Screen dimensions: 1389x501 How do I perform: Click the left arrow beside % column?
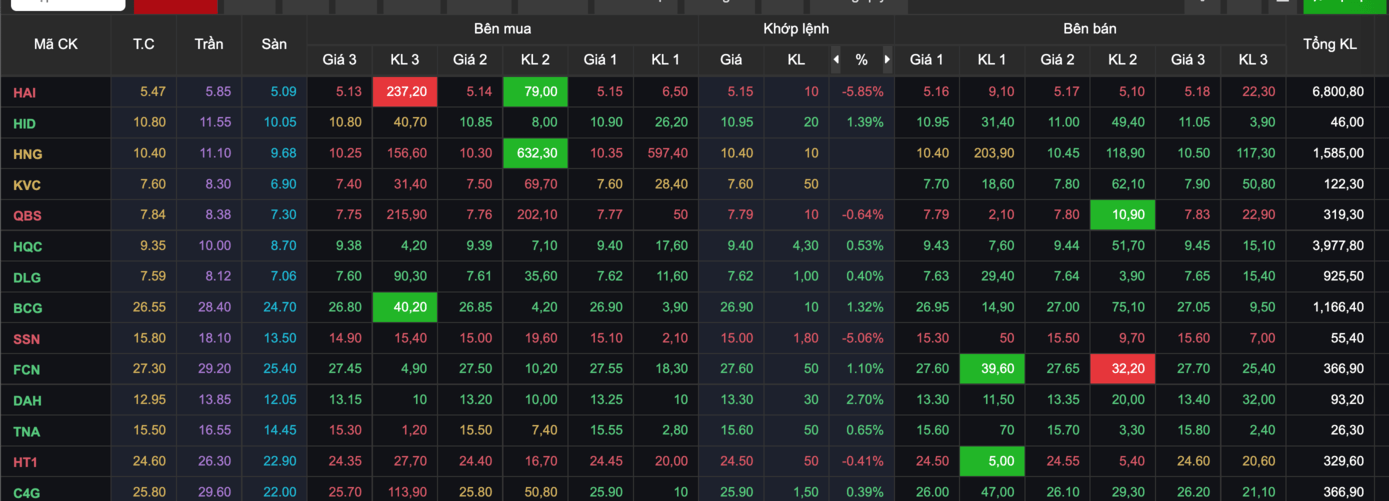(x=836, y=60)
